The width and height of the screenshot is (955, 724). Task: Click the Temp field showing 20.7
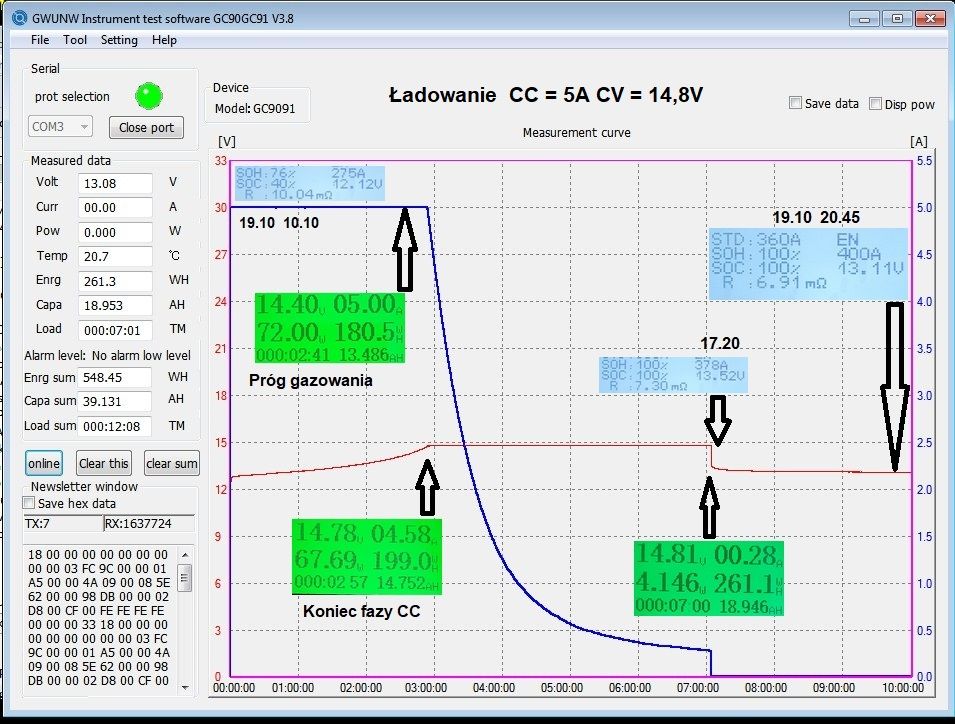[x=115, y=256]
